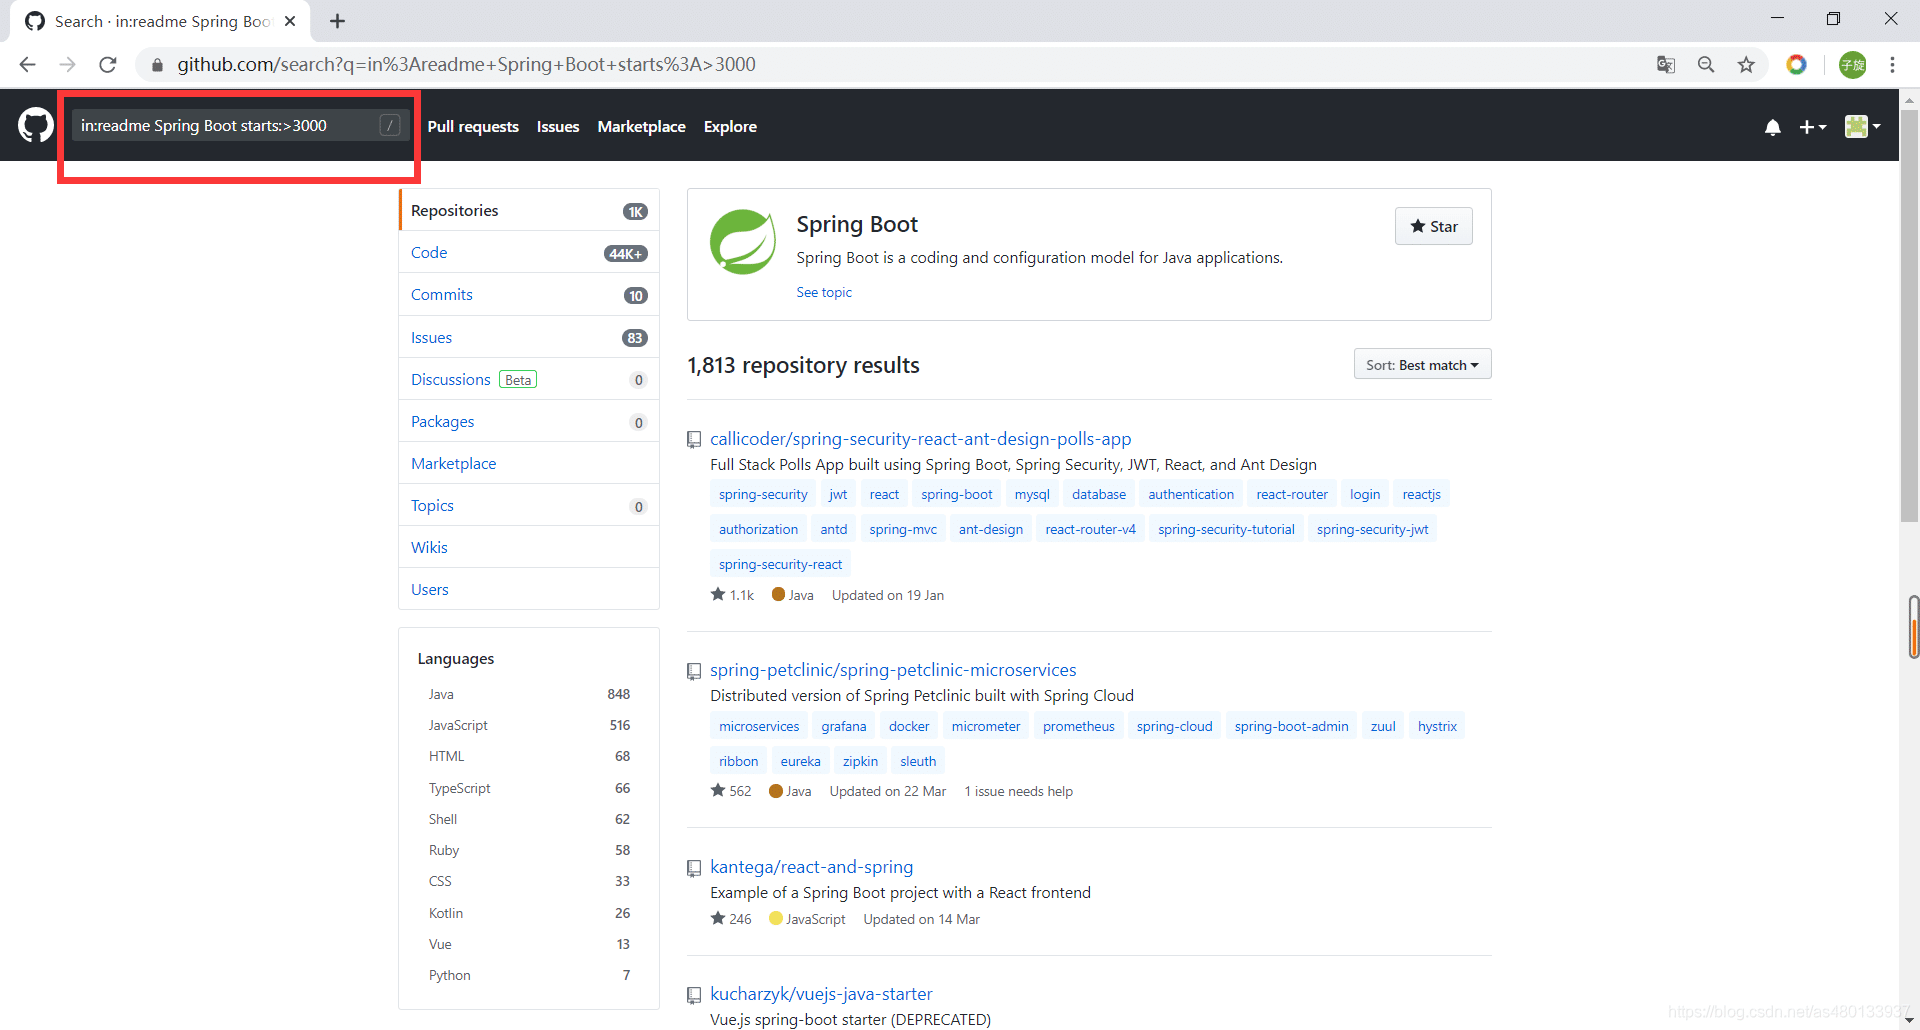This screenshot has width=1920, height=1030.
Task: Click the spring-security topic tag
Action: (x=763, y=494)
